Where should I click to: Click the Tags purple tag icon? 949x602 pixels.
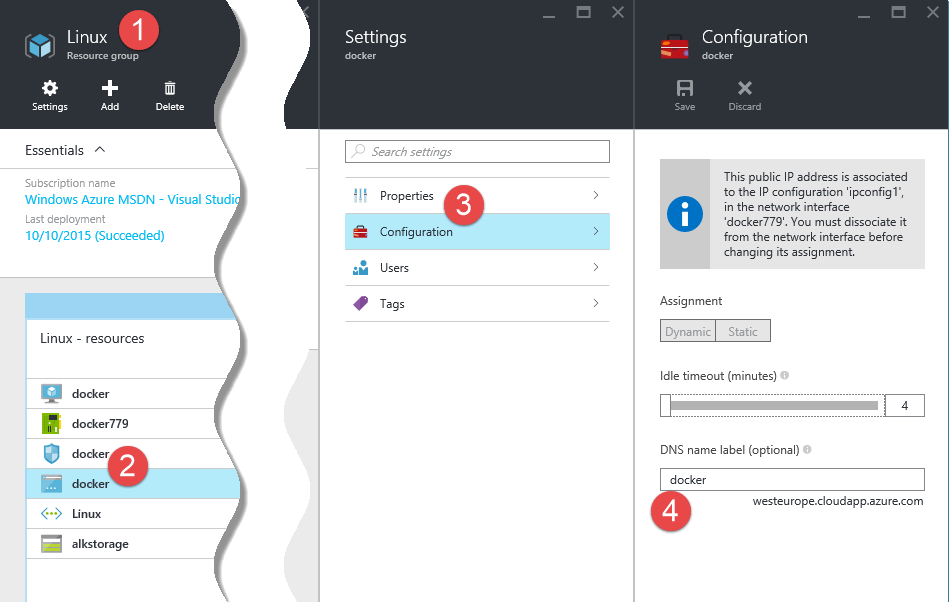pos(360,303)
